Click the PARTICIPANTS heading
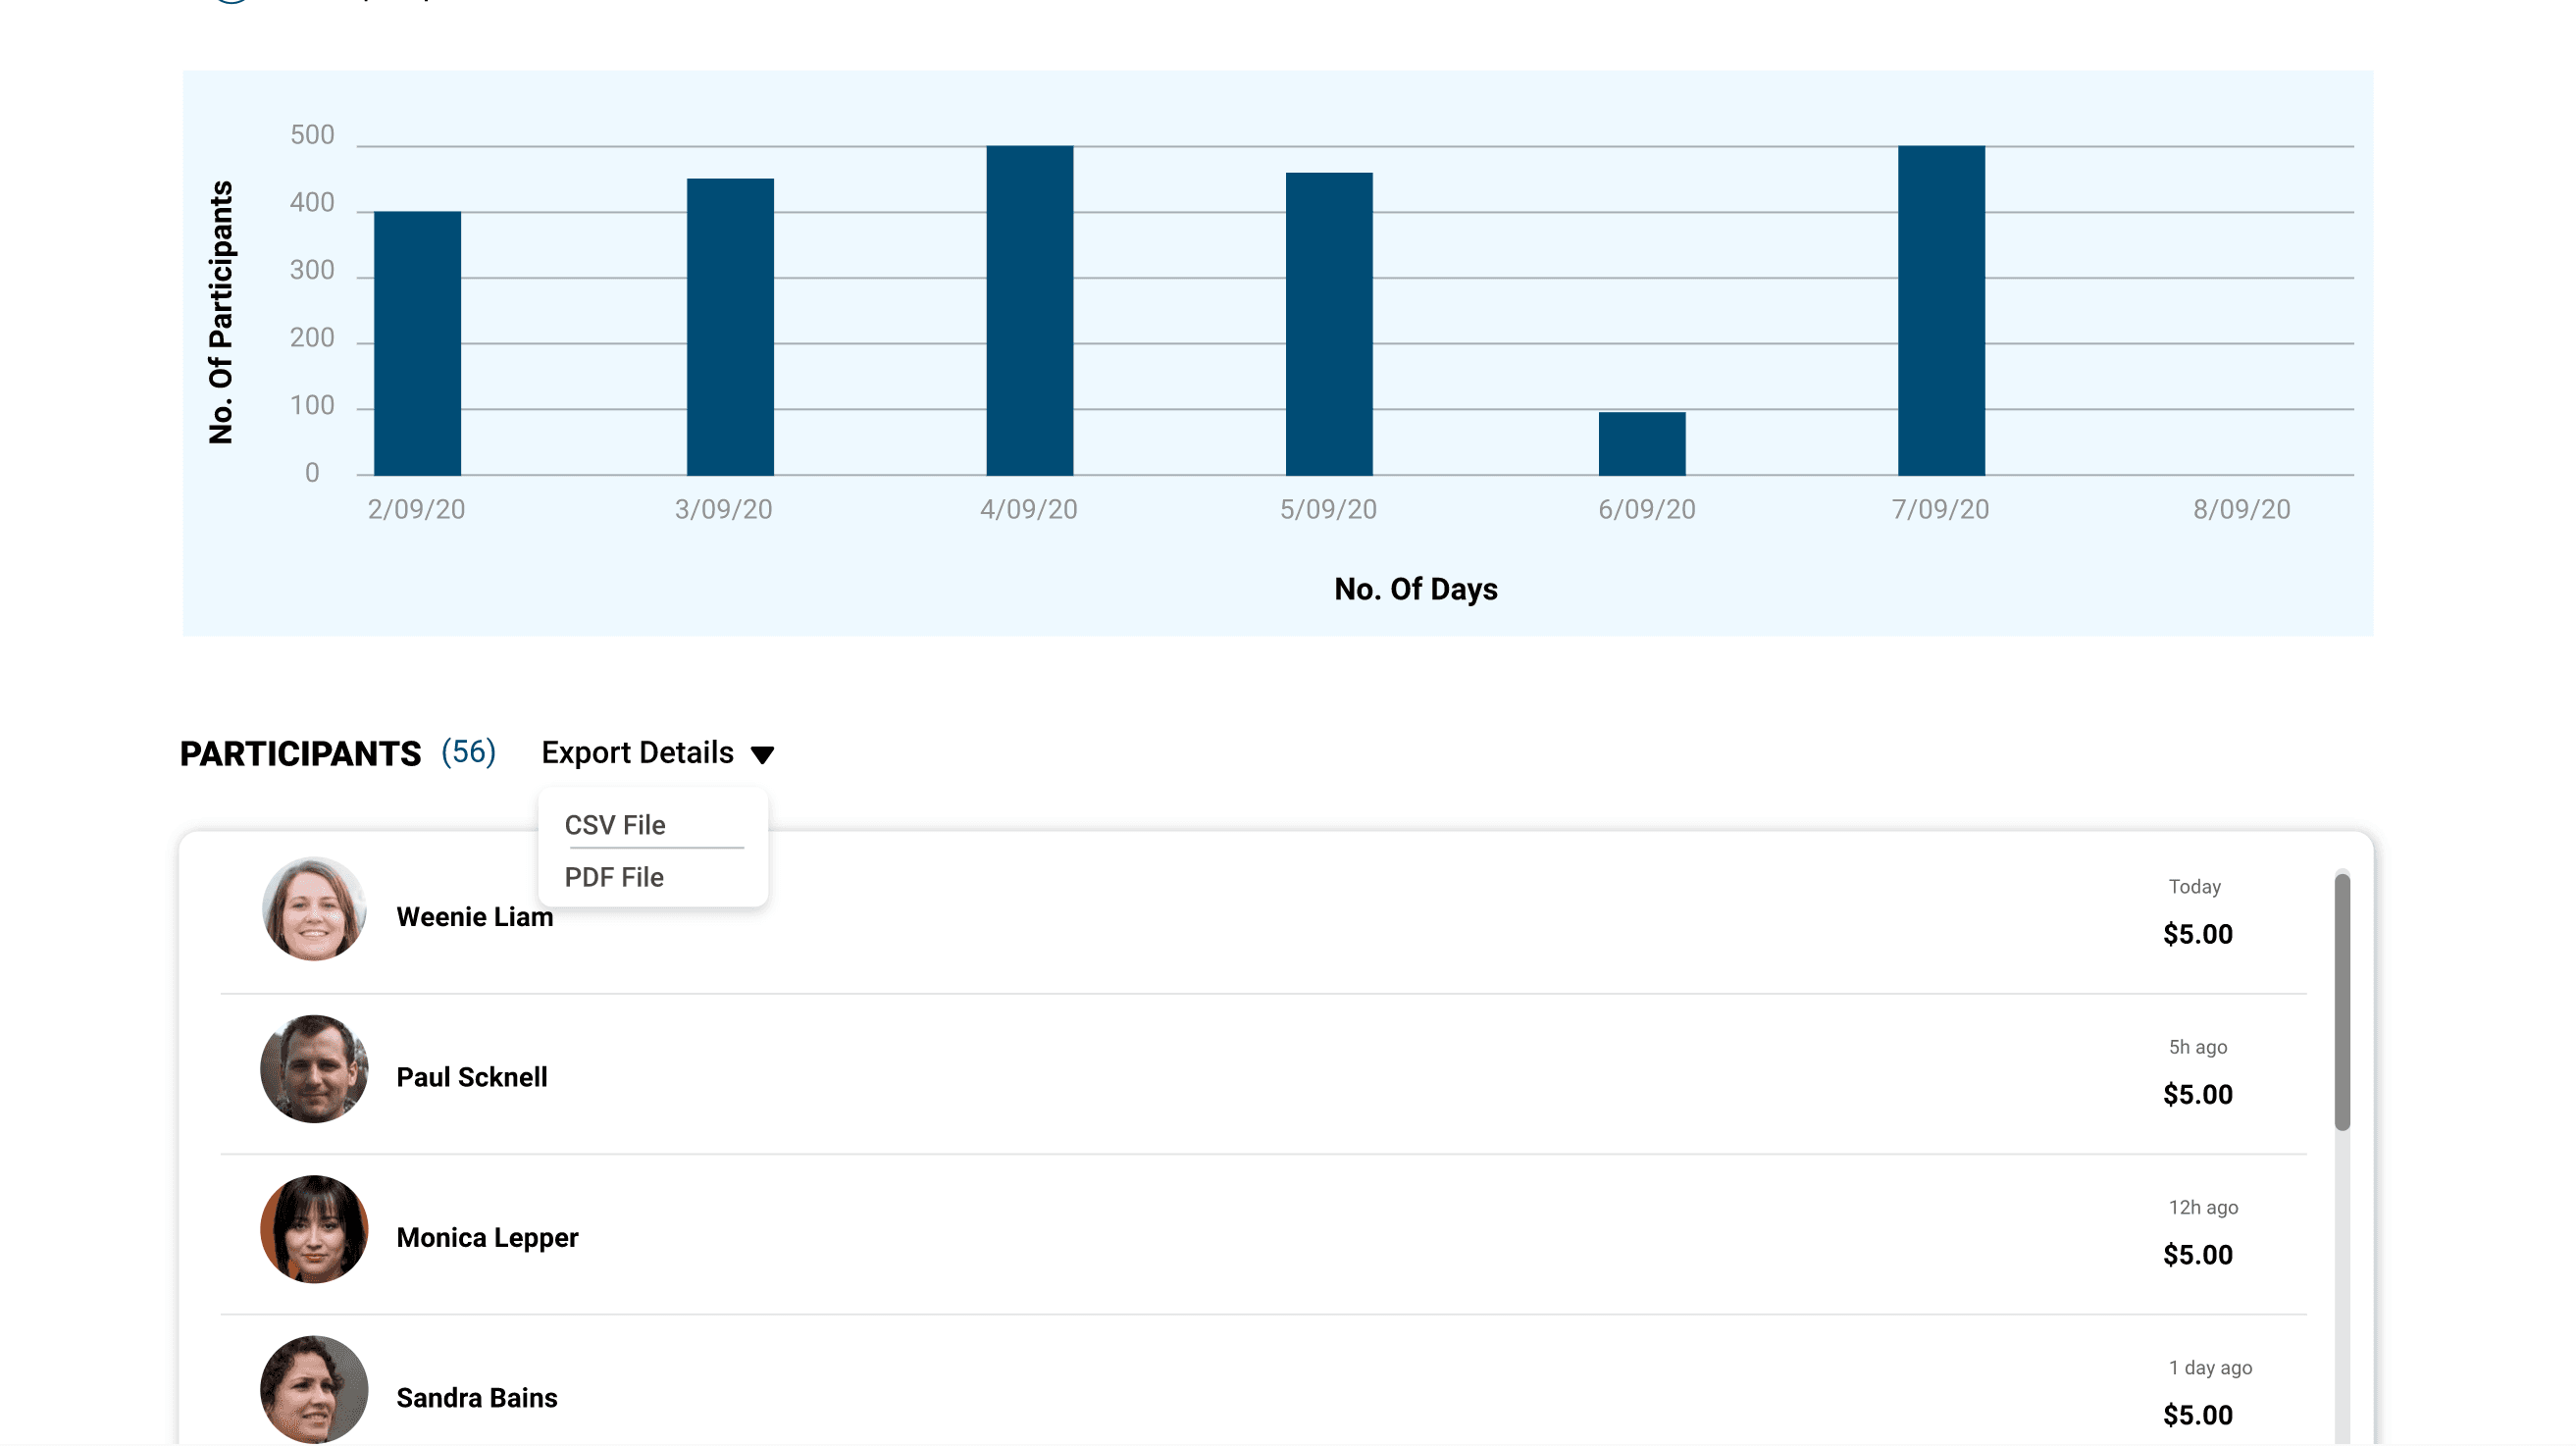Viewport: 2576px width, 1446px height. 301,754
